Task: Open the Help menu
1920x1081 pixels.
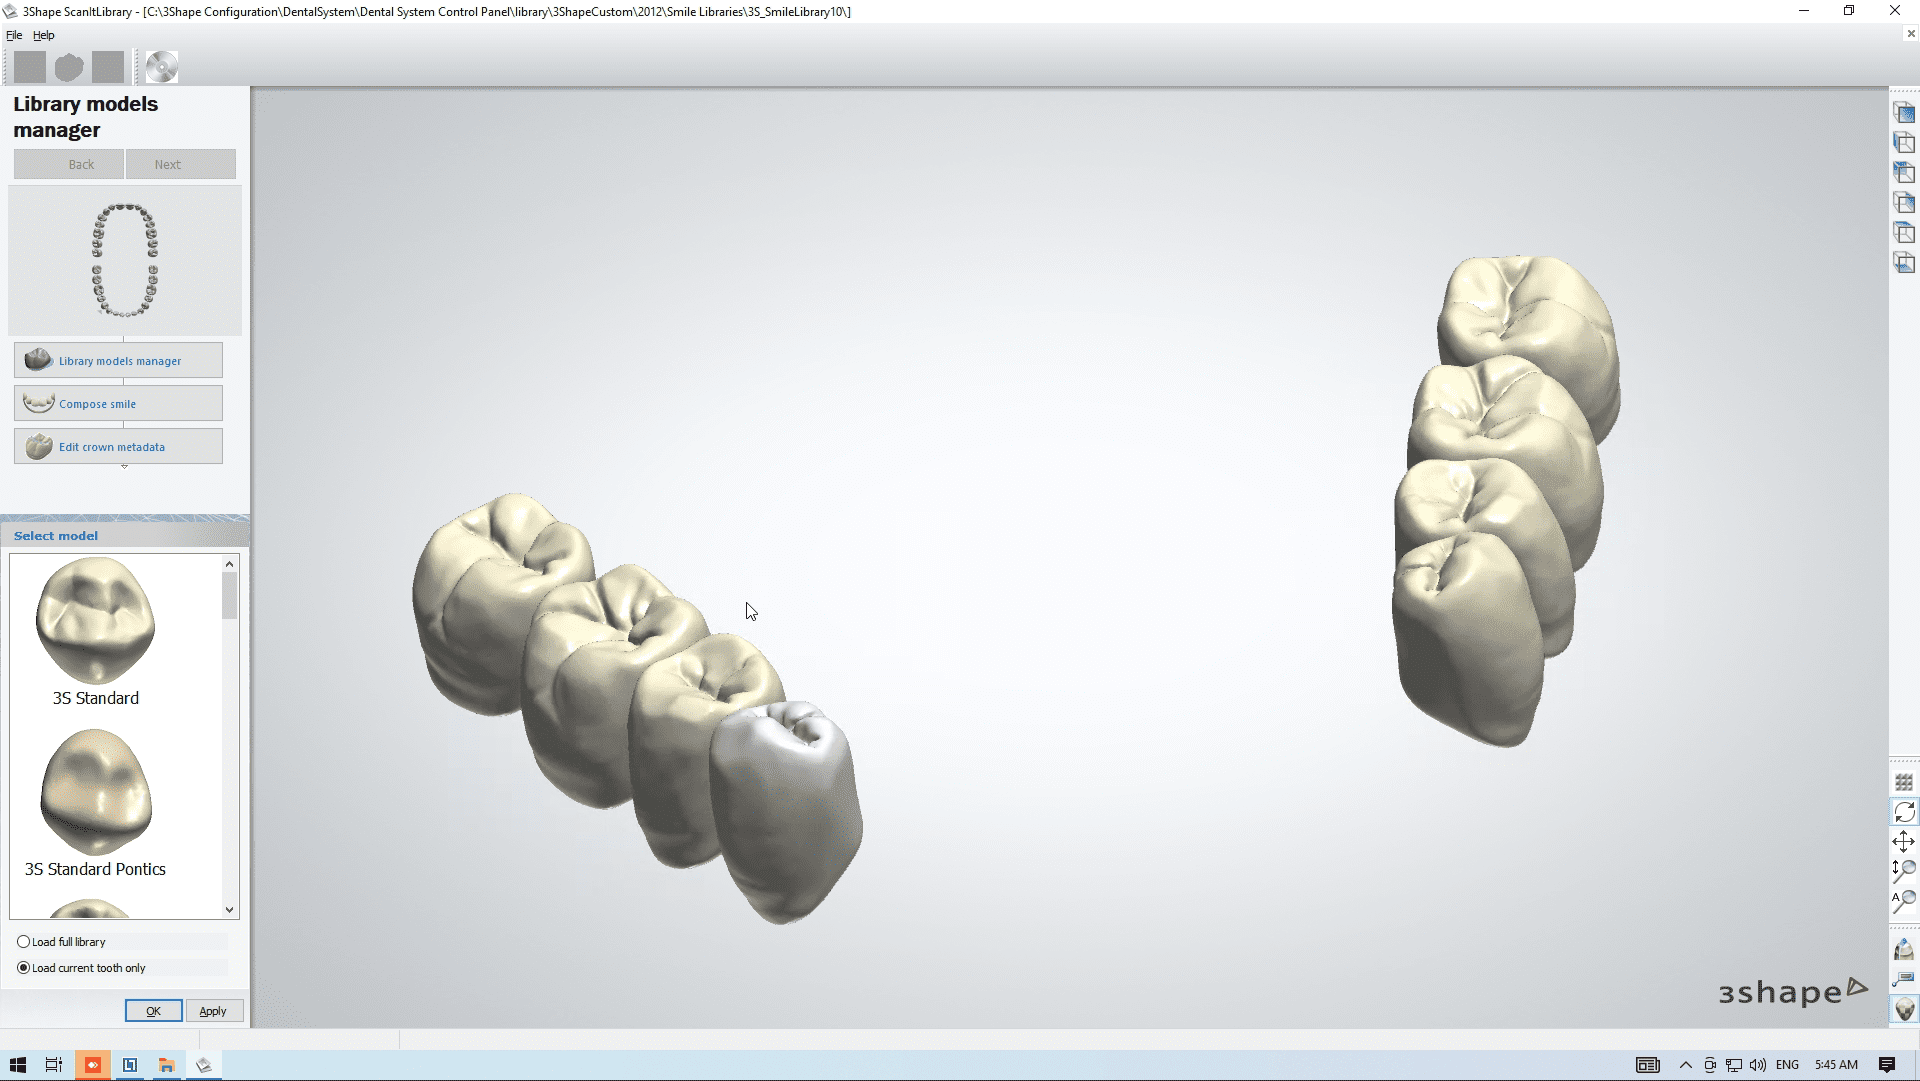Action: point(44,35)
